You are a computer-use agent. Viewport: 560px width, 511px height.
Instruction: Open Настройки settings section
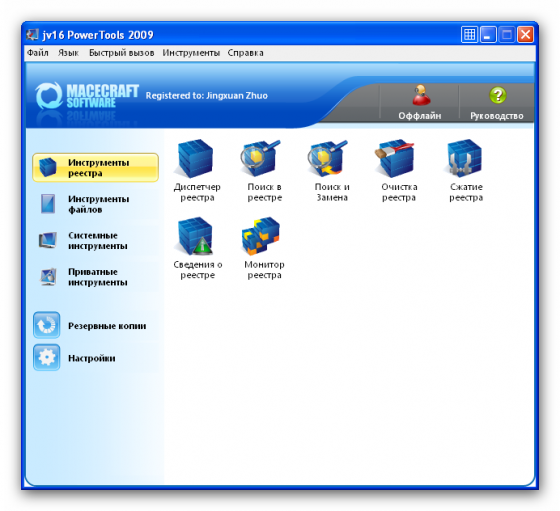pyautogui.click(x=74, y=357)
